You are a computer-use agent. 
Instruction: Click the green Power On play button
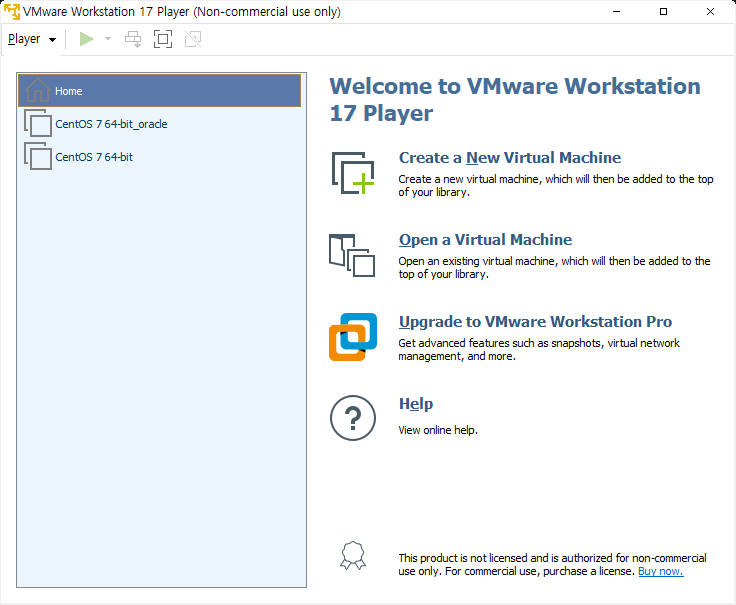86,39
